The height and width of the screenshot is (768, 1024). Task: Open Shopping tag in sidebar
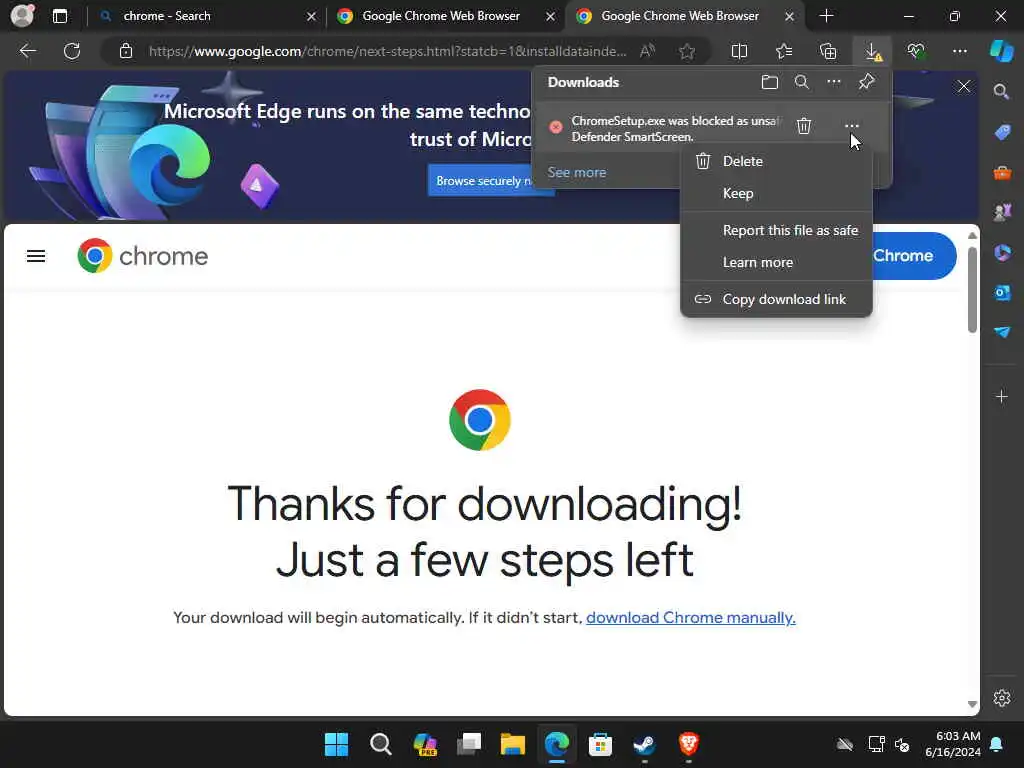coord(1002,133)
